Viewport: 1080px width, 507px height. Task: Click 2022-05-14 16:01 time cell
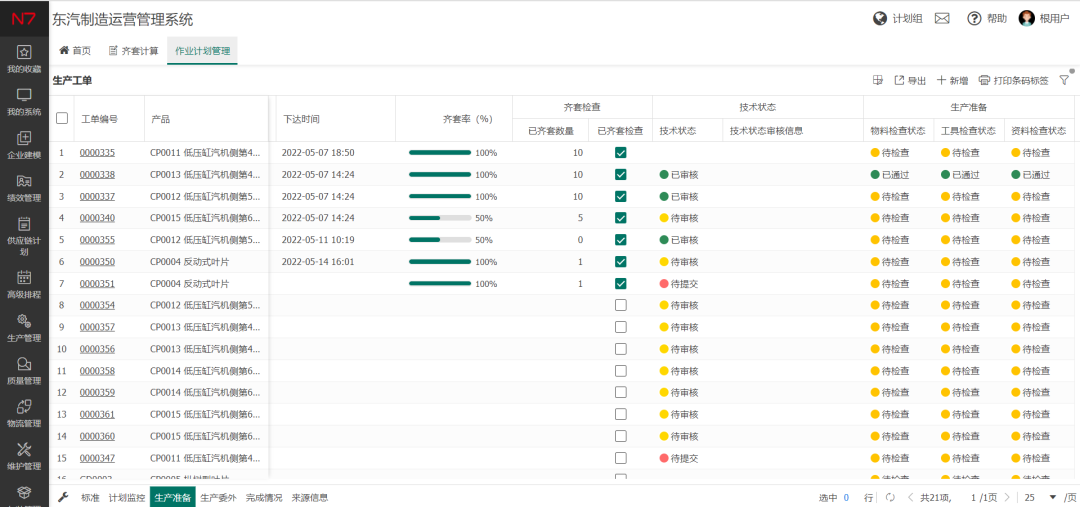point(318,262)
